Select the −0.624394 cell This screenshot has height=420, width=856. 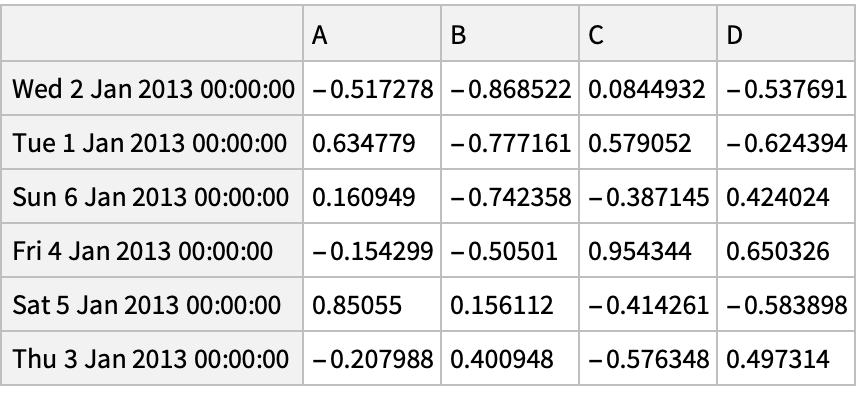click(783, 144)
